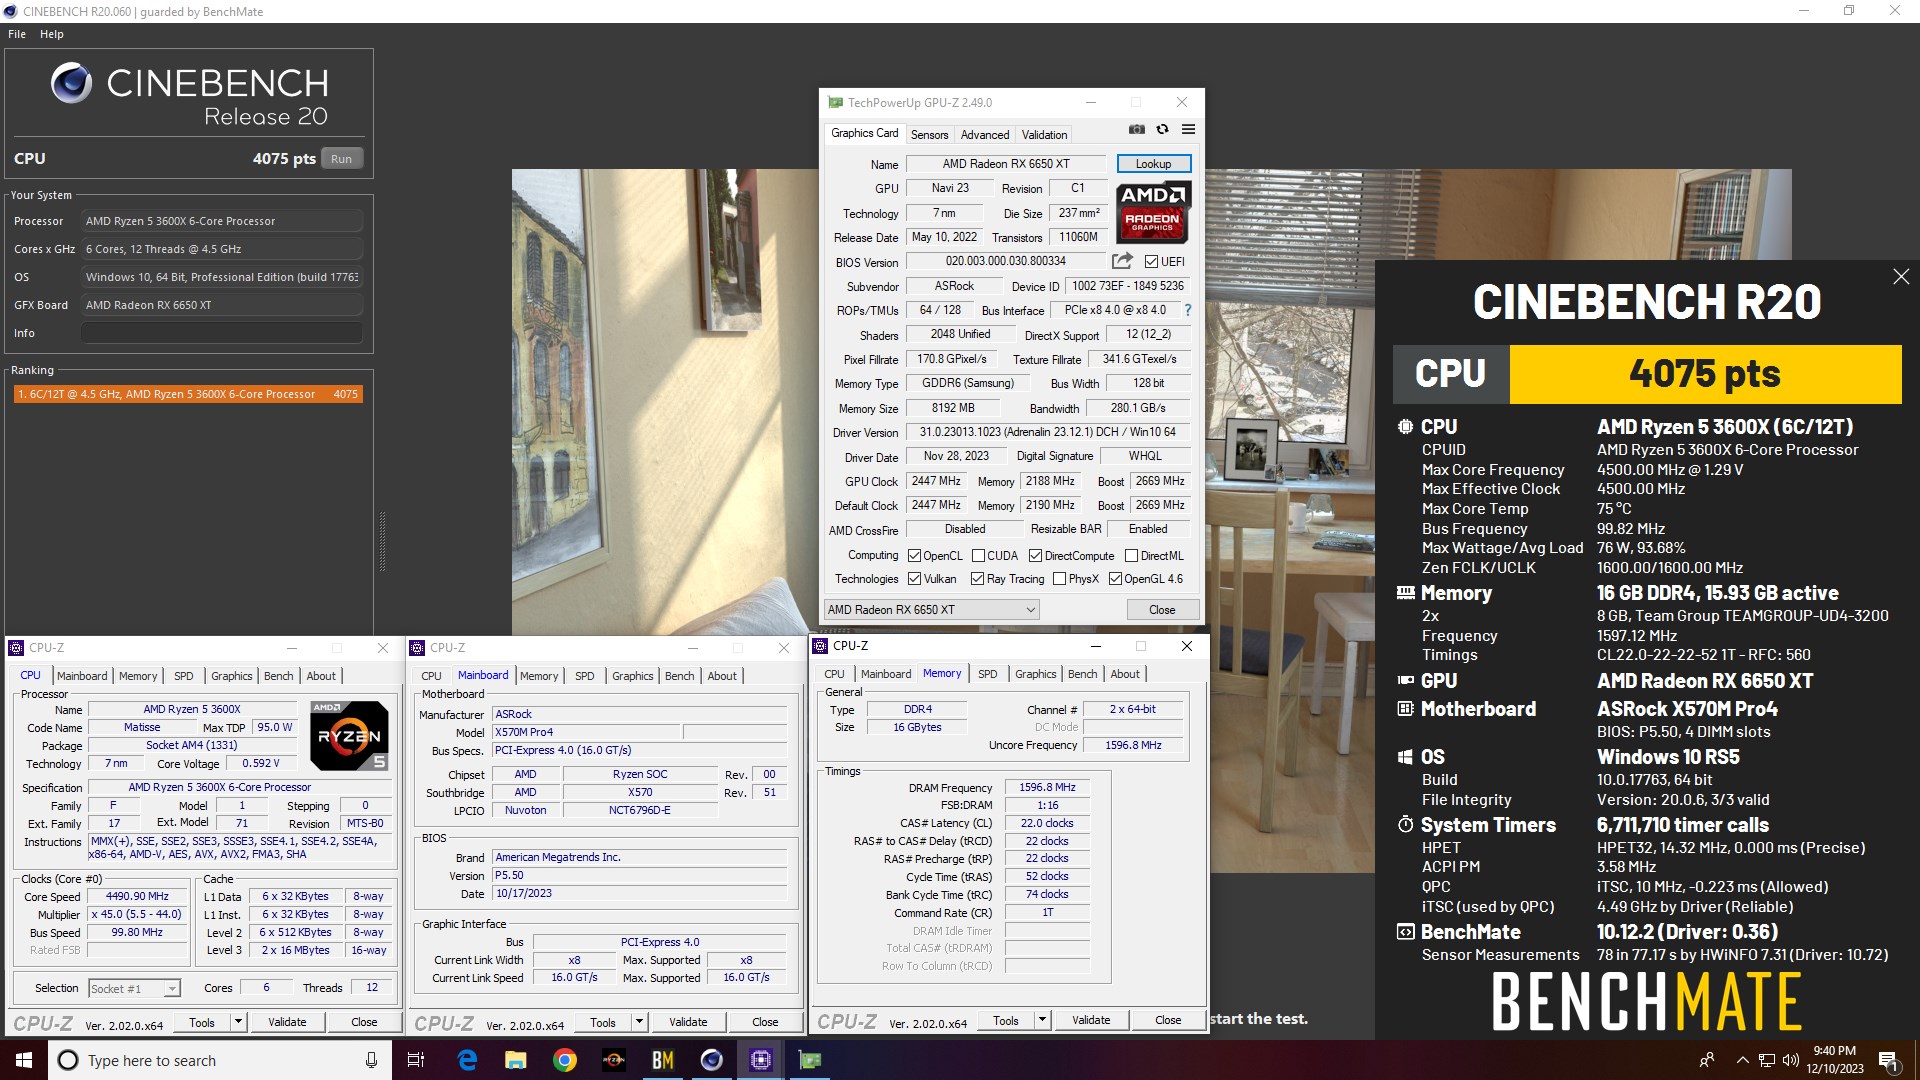Click Close in middle CPU-Z window

click(x=765, y=1022)
